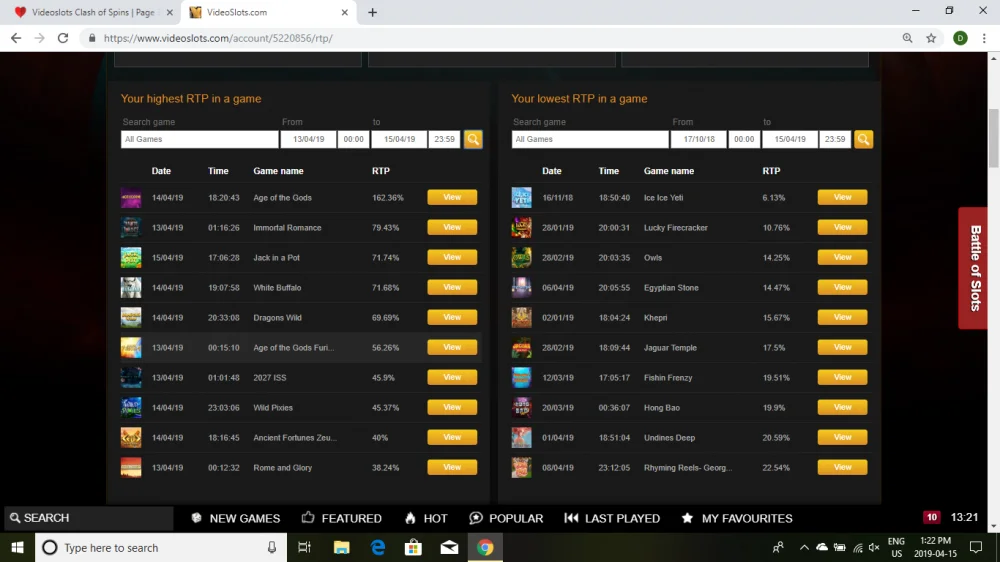Open the Battle of Slots side tab
Viewport: 1000px width, 562px height.
click(x=974, y=268)
